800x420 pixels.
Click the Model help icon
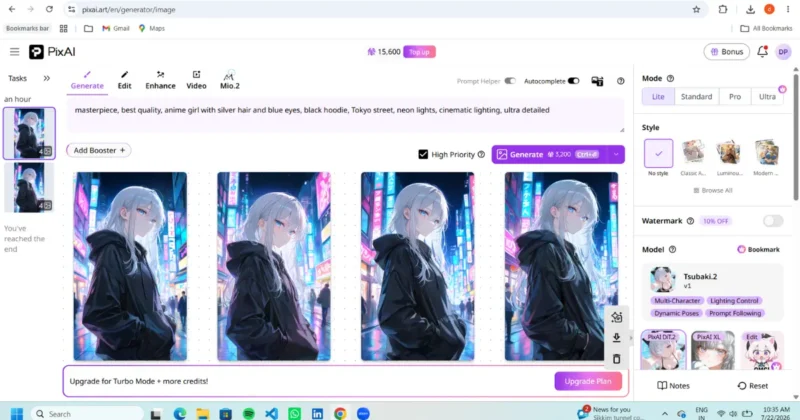pos(672,250)
